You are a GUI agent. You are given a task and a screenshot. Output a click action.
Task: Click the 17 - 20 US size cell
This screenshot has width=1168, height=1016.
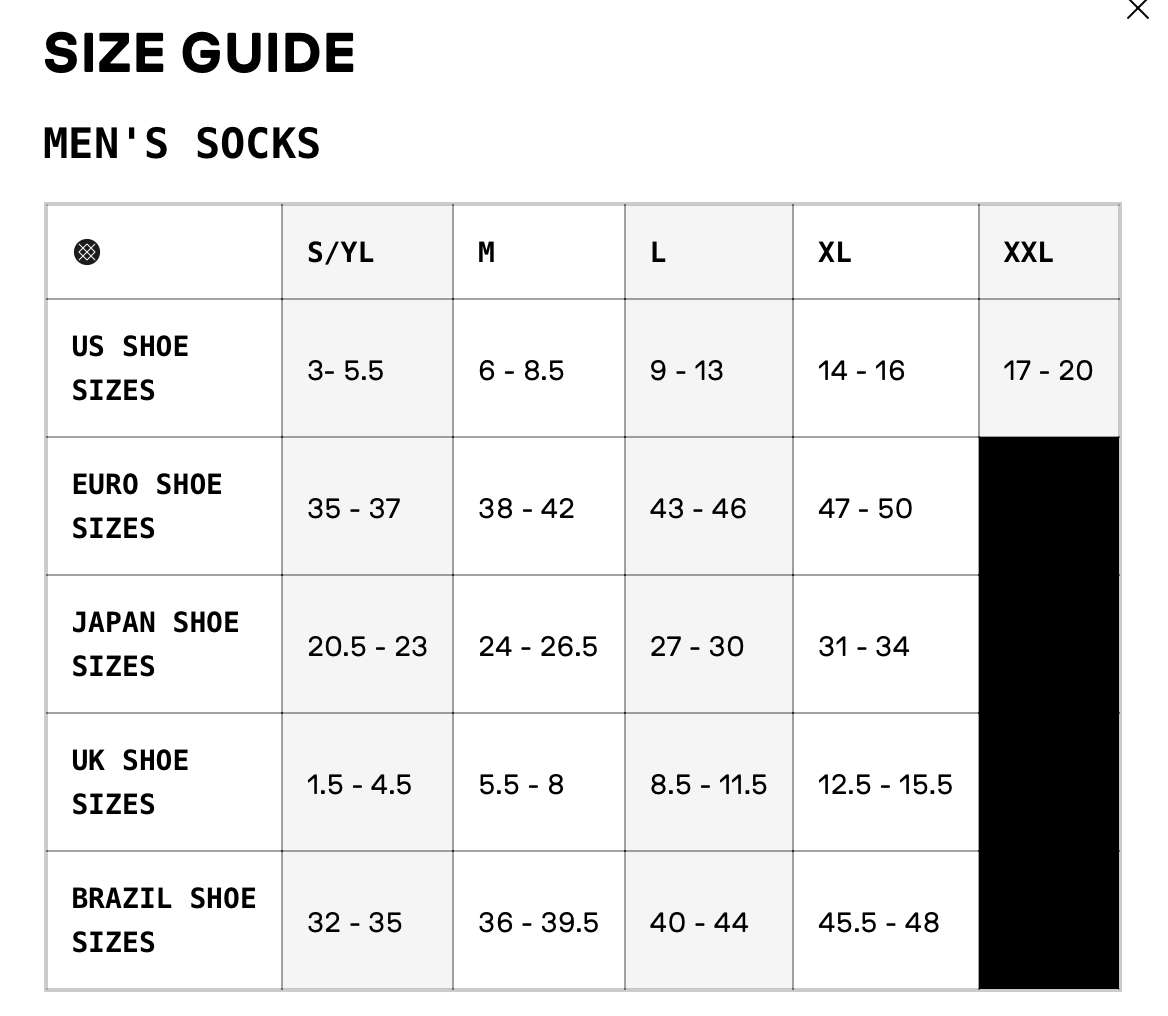pyautogui.click(x=1048, y=371)
